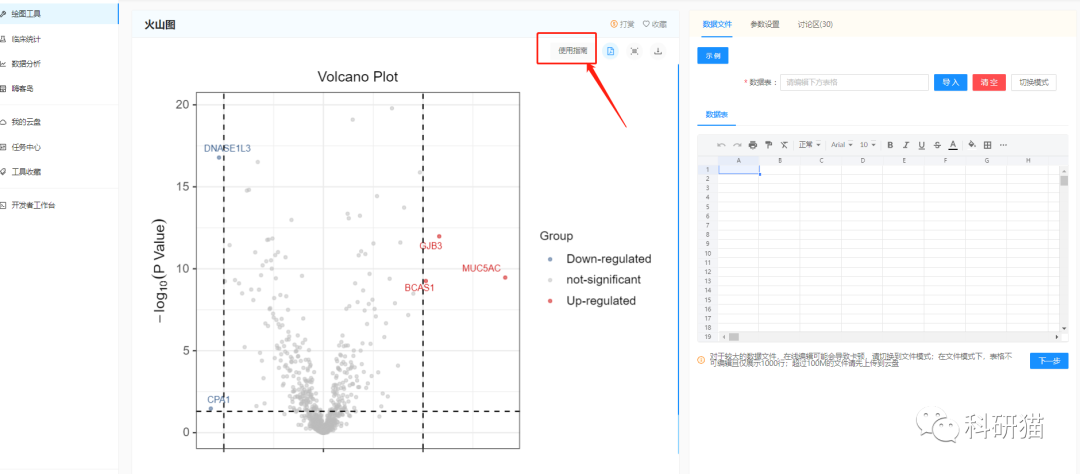The width and height of the screenshot is (1080, 474).
Task: Click the MUC5AC gene label on plot
Action: tap(481, 268)
